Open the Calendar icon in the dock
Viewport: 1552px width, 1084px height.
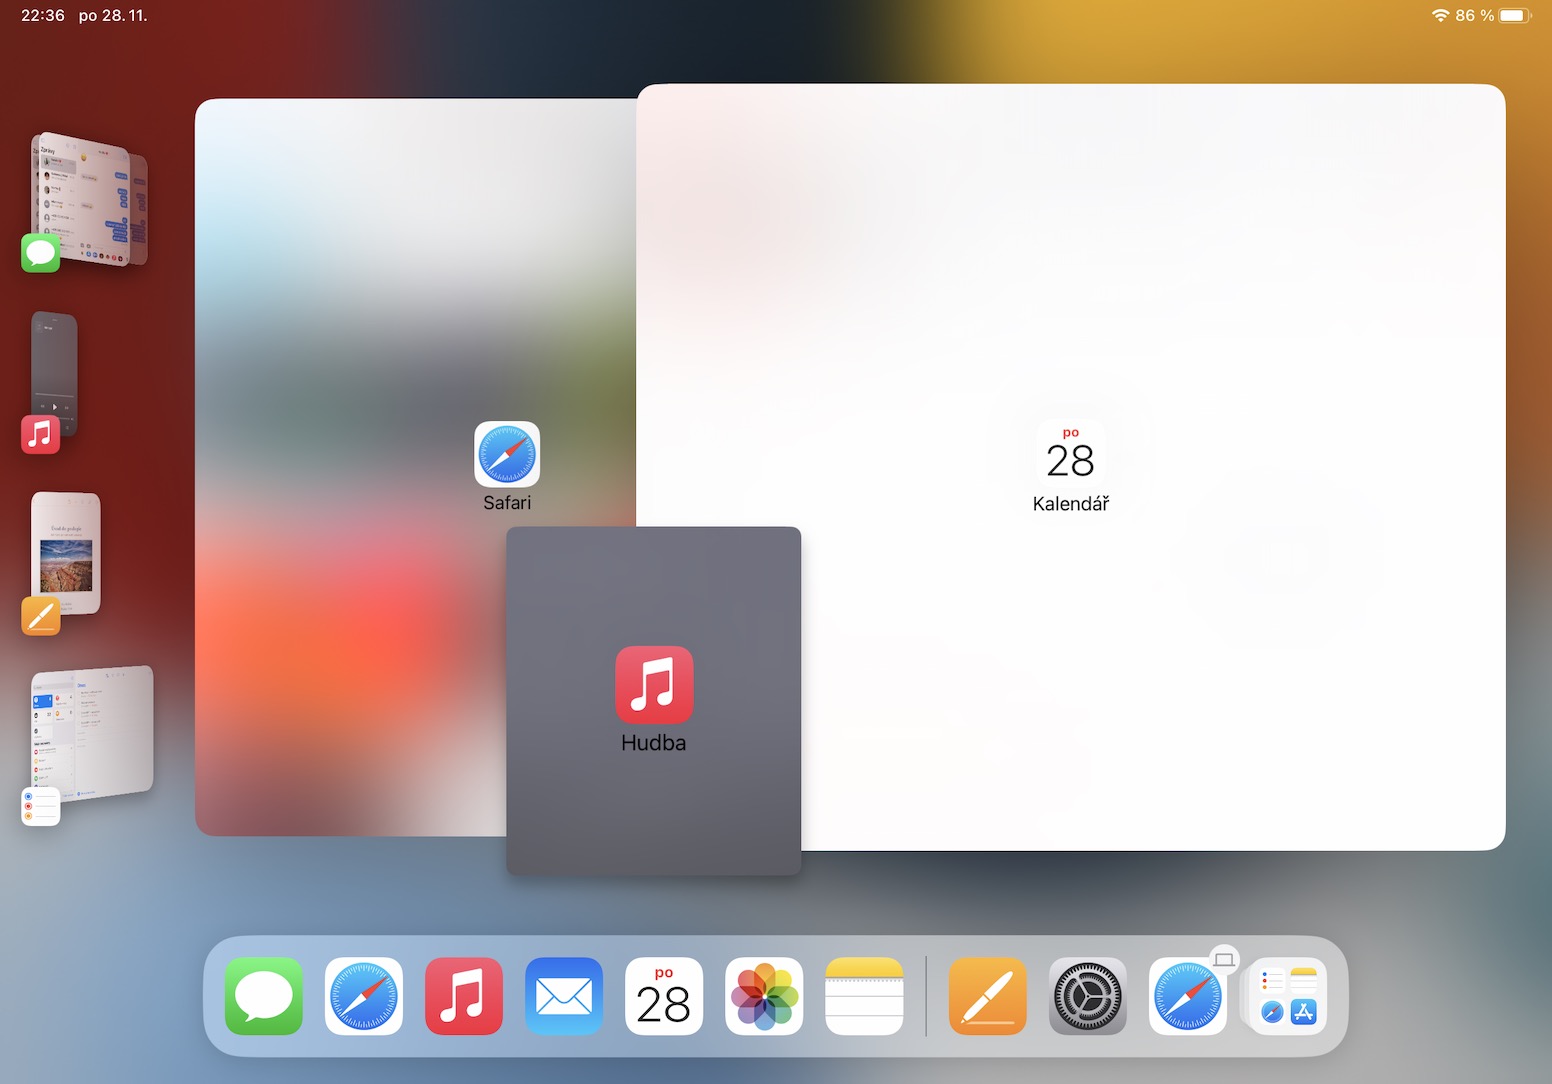(664, 996)
